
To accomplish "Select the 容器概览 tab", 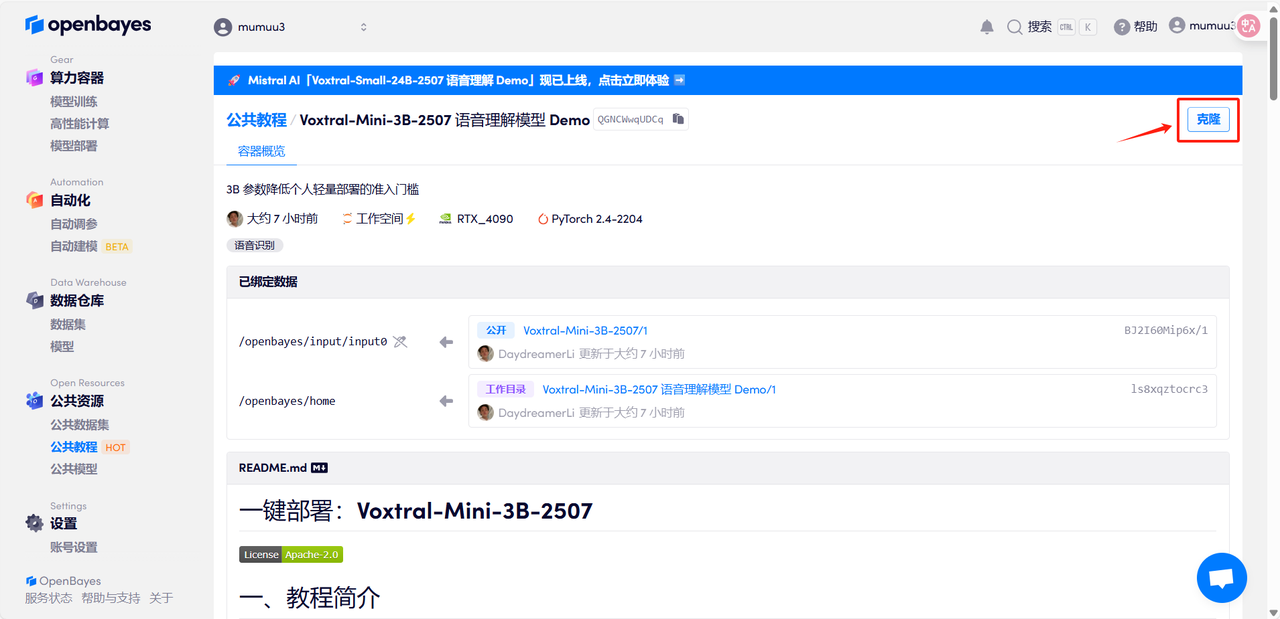I will point(261,151).
